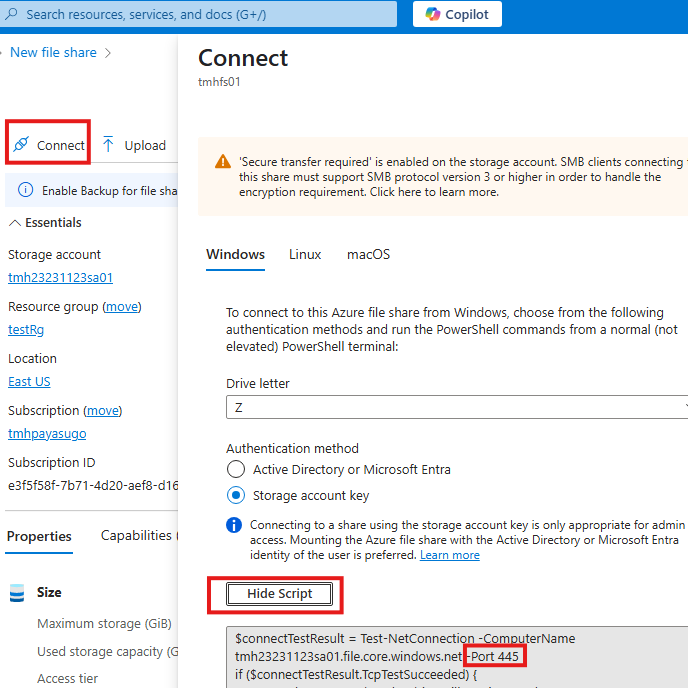This screenshot has height=688, width=688.
Task: Open the Learn more link
Action: coord(450,555)
